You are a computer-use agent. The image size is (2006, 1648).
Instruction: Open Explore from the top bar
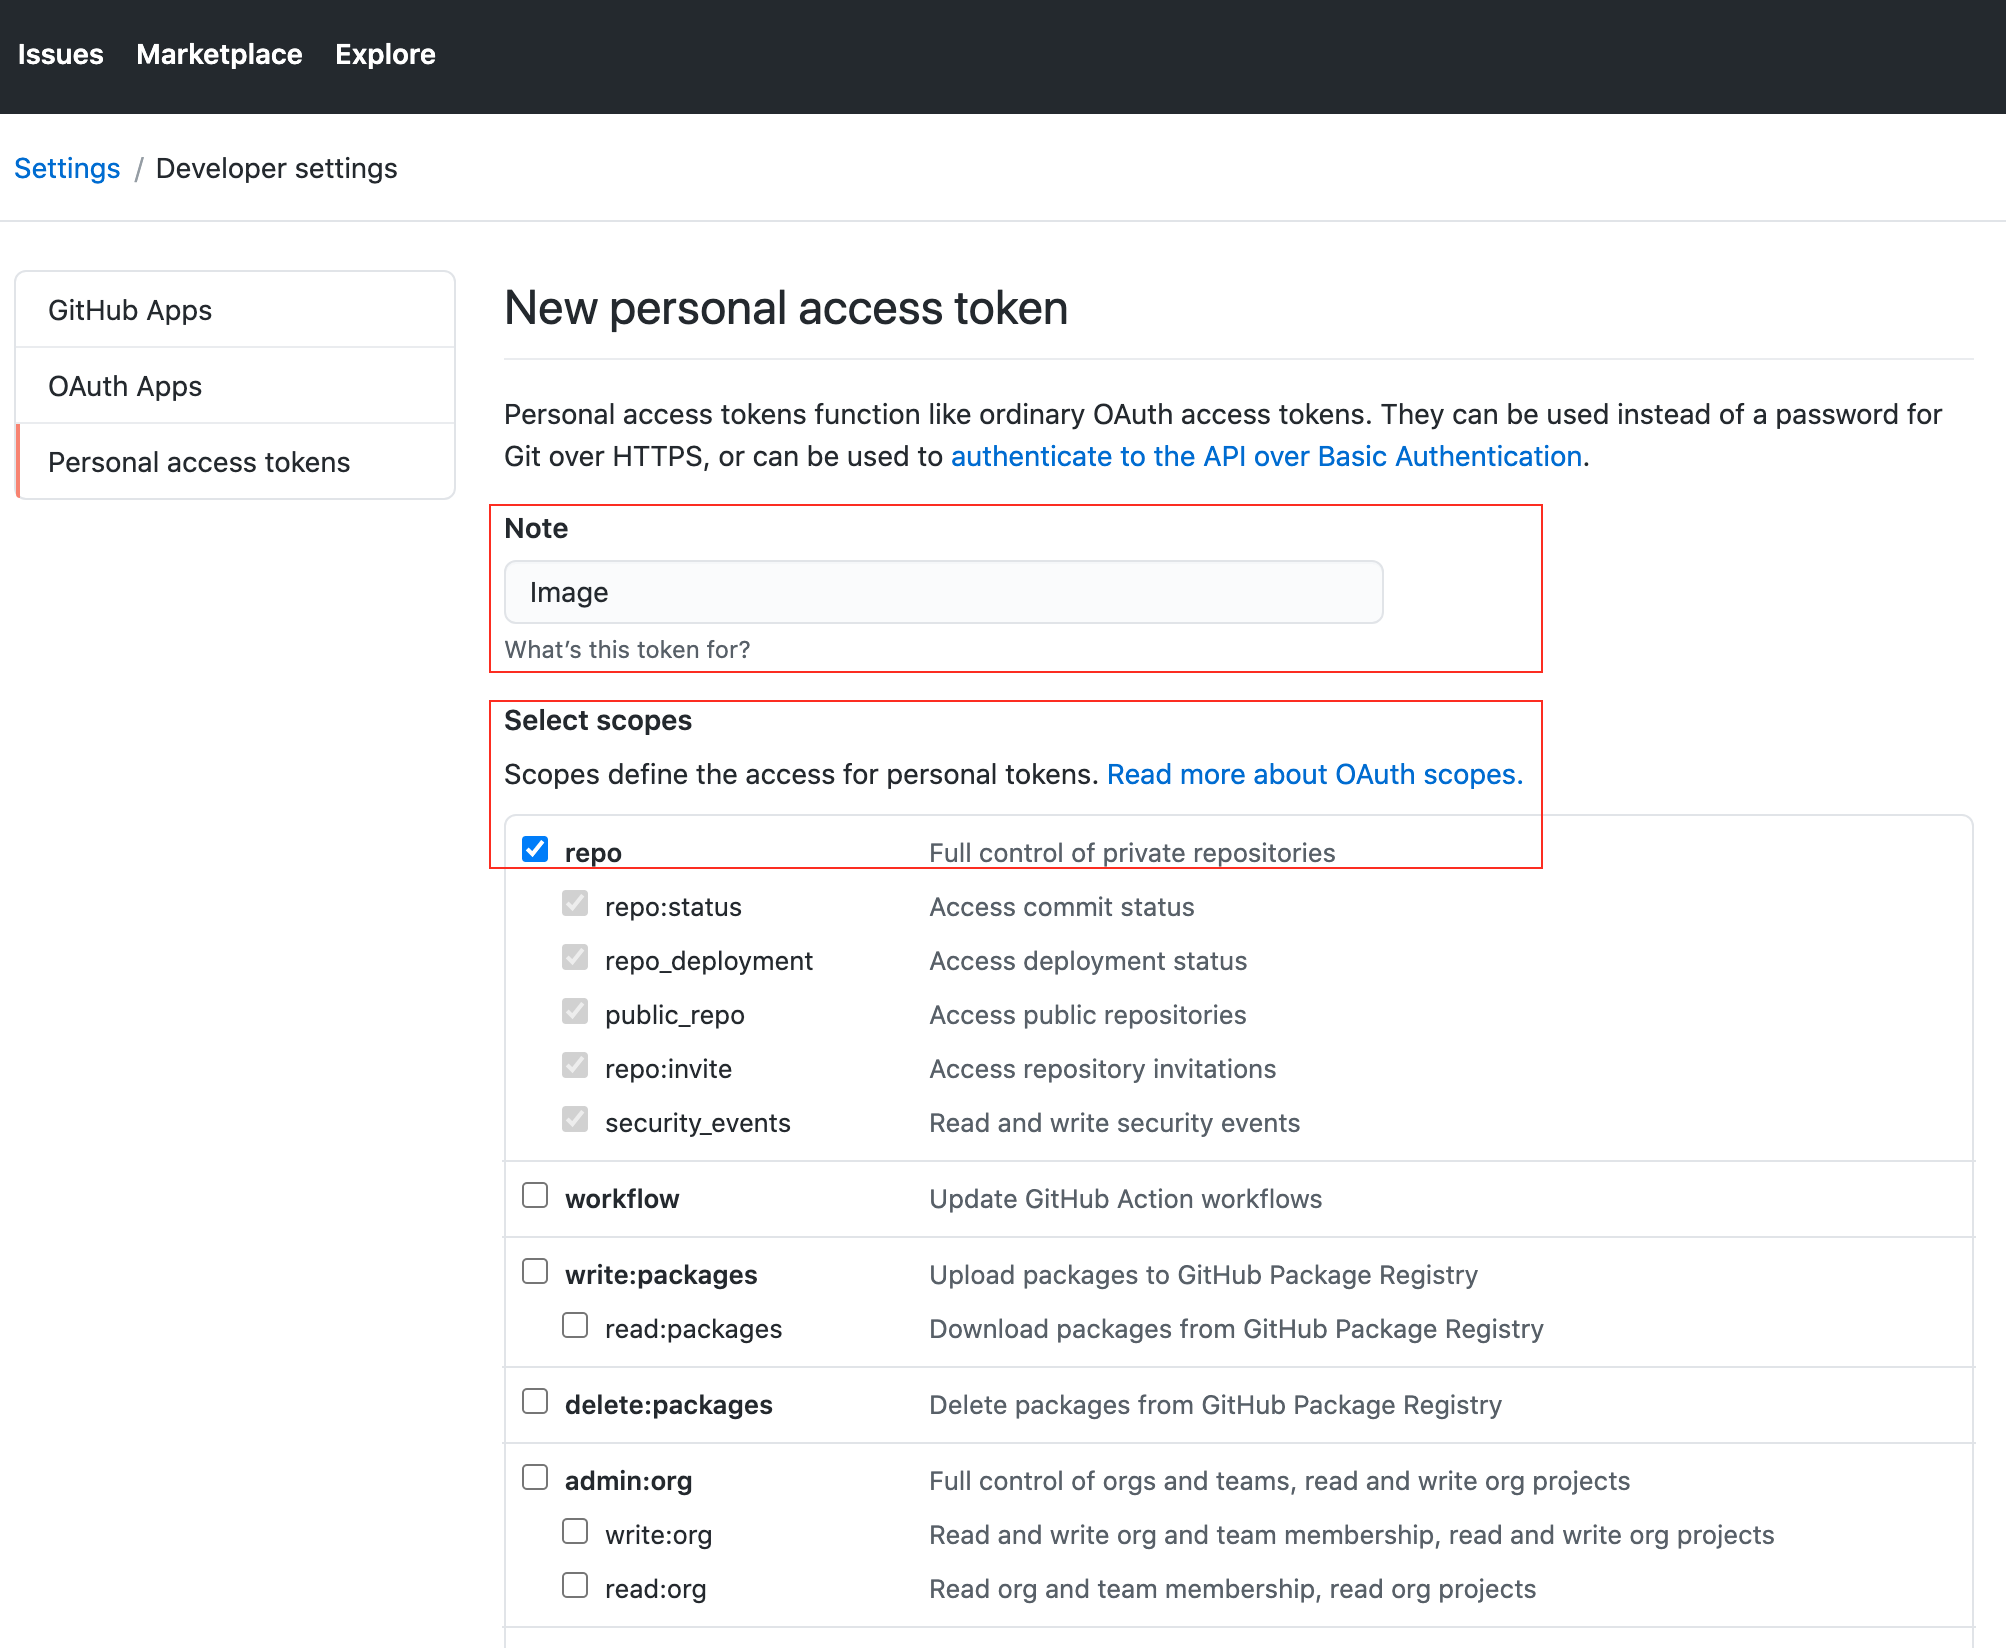385,54
